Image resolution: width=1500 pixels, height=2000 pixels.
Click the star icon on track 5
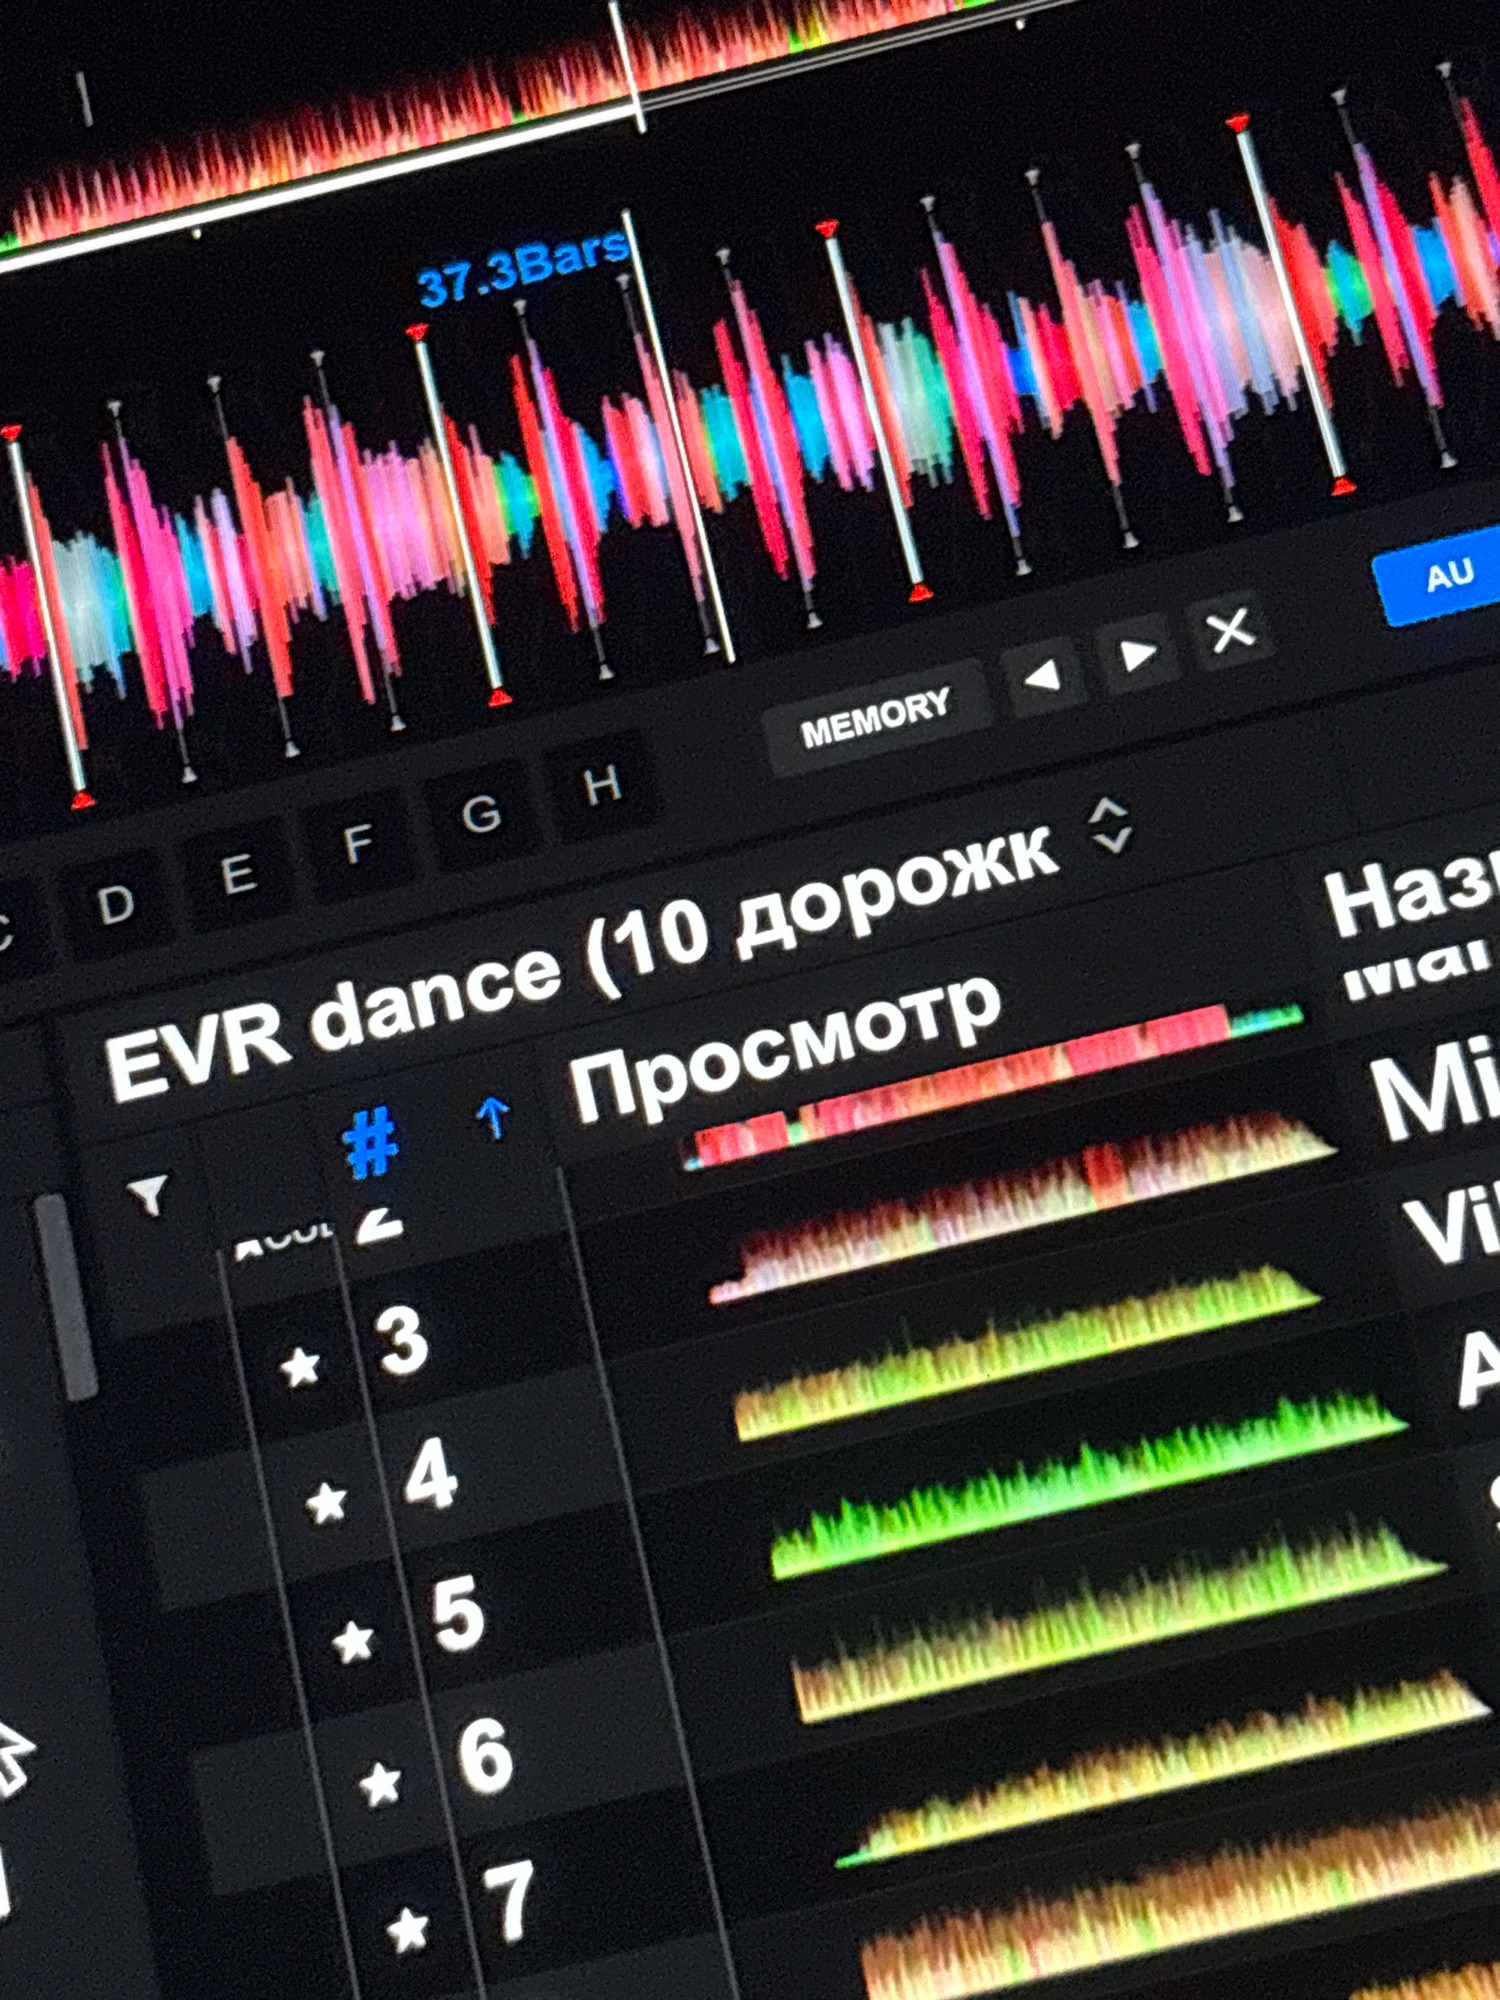pos(353,1642)
